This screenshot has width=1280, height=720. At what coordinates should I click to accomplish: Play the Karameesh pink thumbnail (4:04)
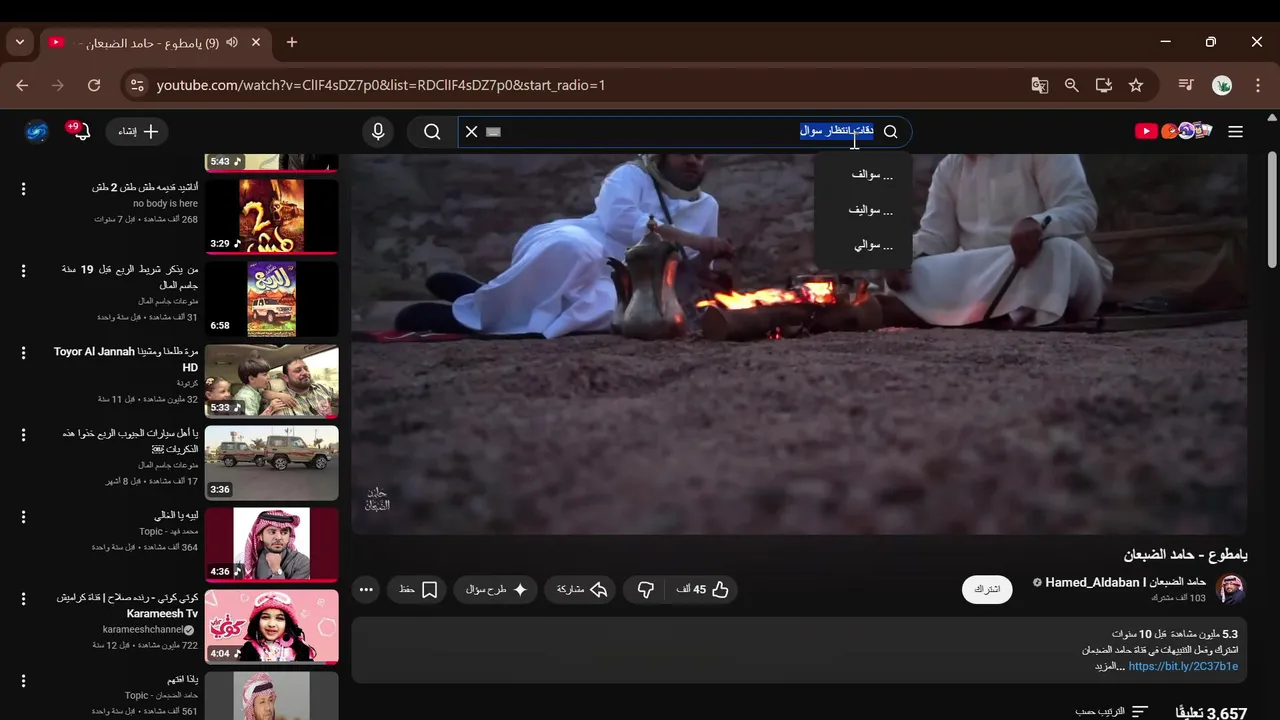[x=272, y=626]
